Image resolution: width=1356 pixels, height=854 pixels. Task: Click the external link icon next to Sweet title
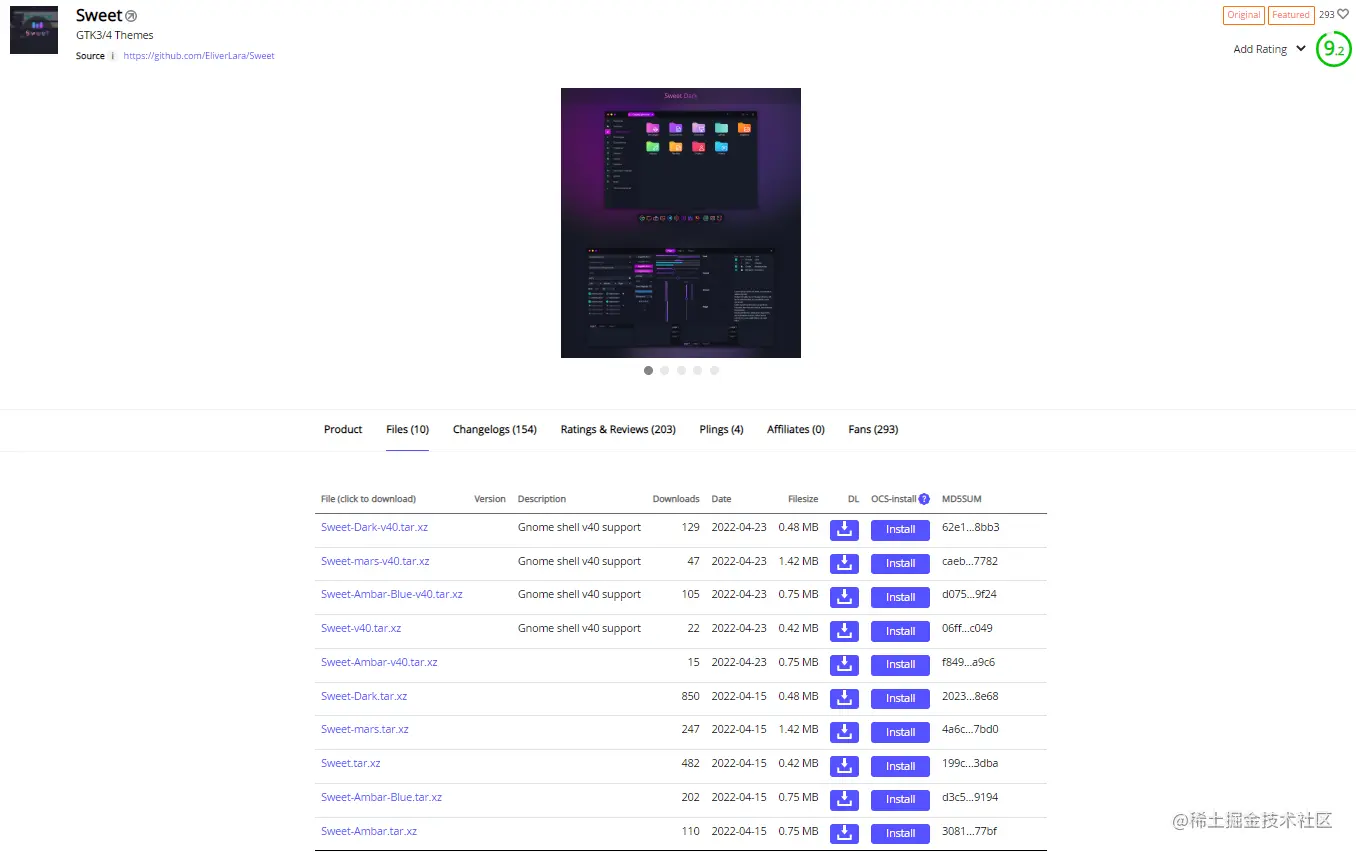(x=131, y=16)
